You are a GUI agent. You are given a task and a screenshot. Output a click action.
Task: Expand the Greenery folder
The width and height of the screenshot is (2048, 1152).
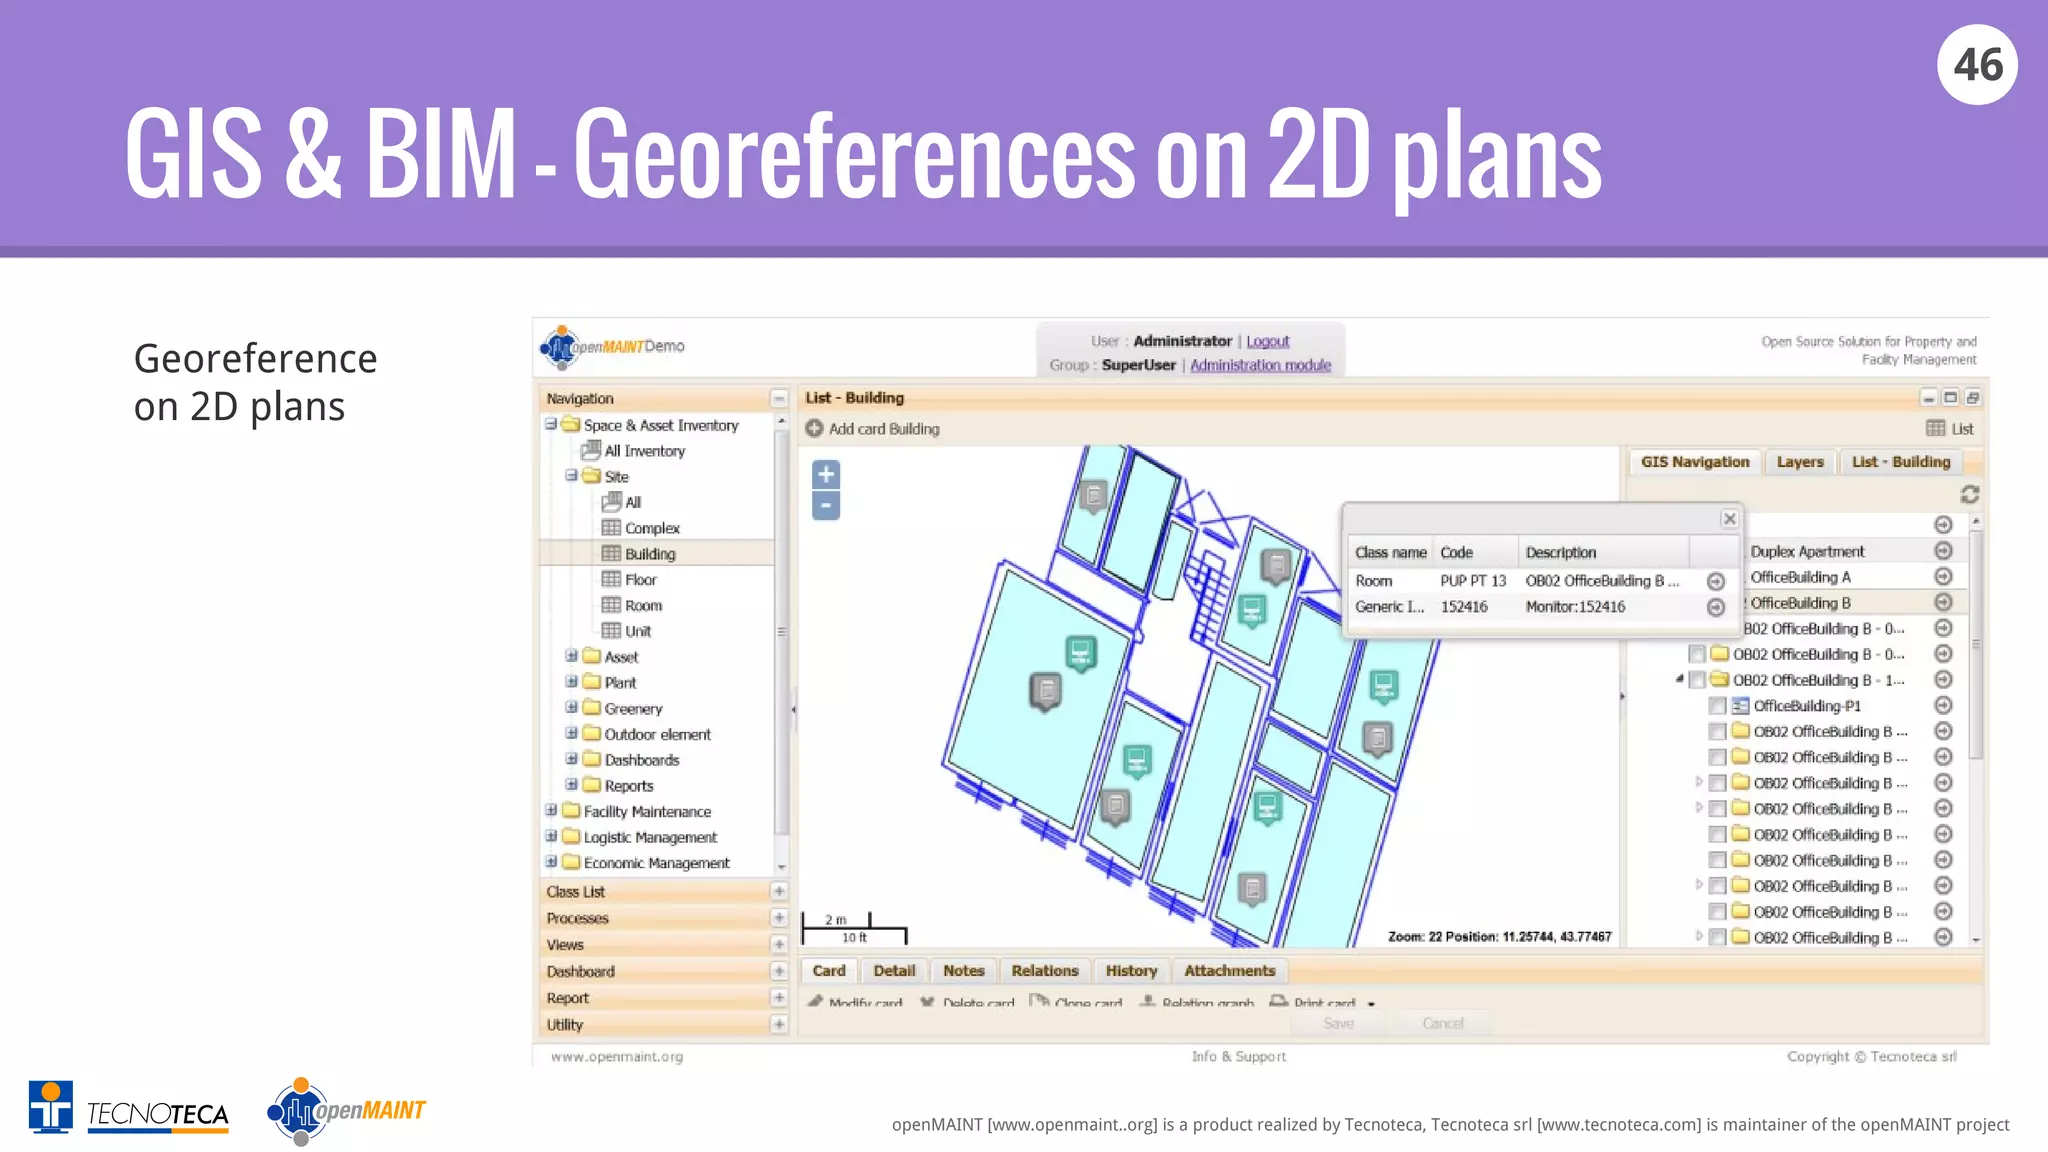pos(571,707)
